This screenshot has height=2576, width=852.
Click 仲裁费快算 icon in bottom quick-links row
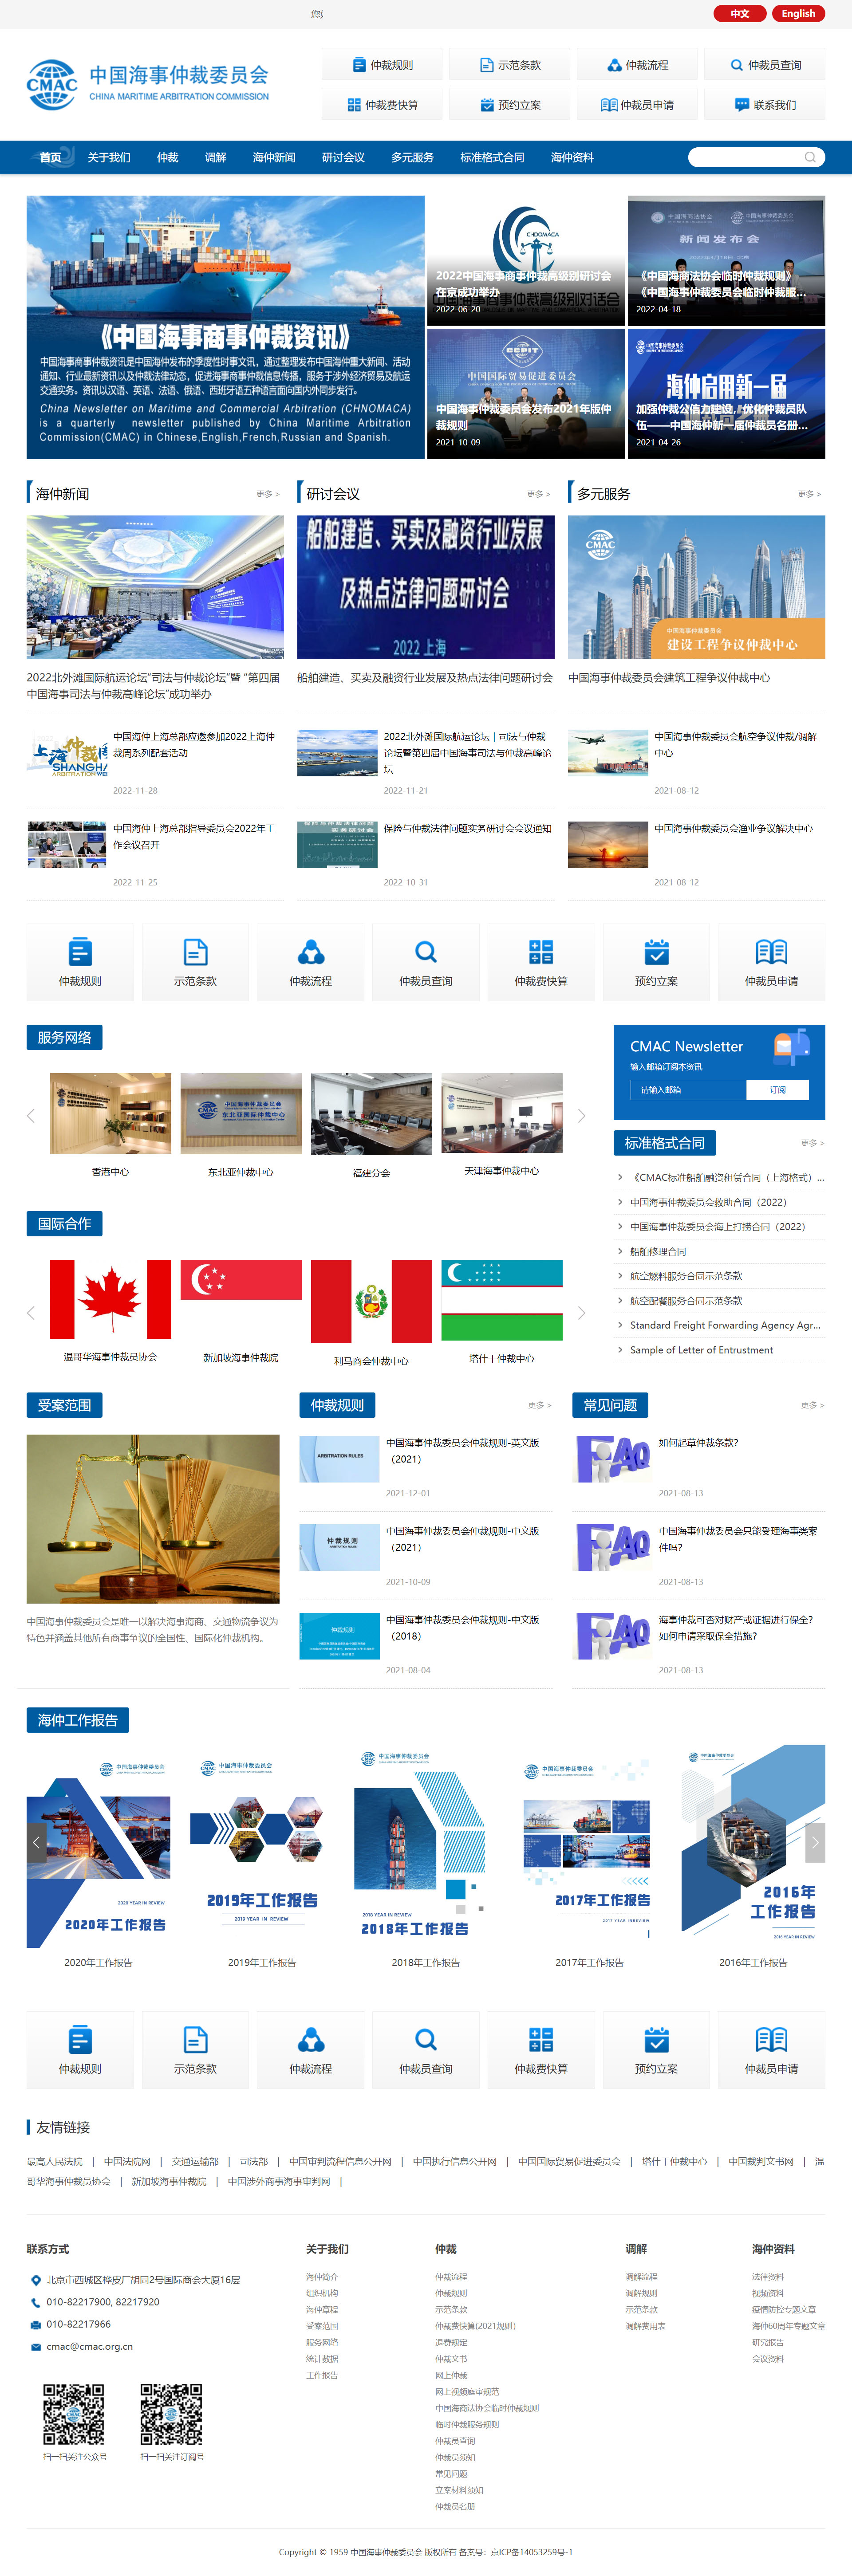coord(541,2050)
